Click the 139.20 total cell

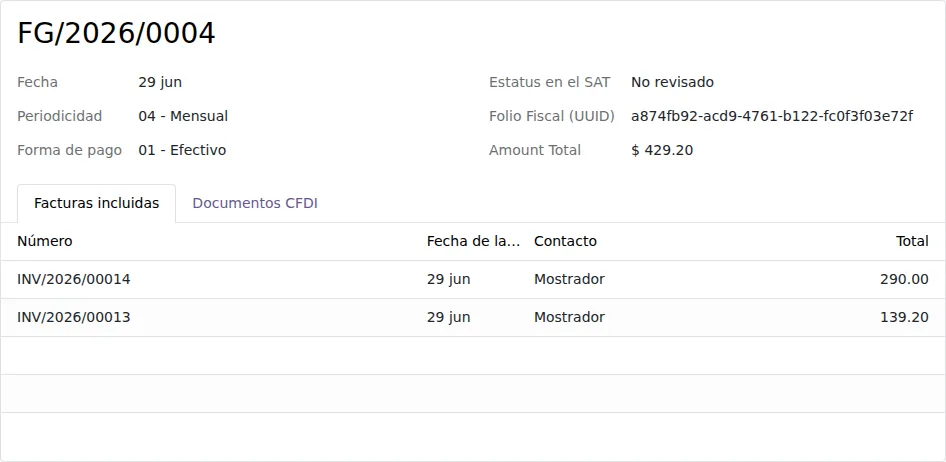pyautogui.click(x=904, y=317)
